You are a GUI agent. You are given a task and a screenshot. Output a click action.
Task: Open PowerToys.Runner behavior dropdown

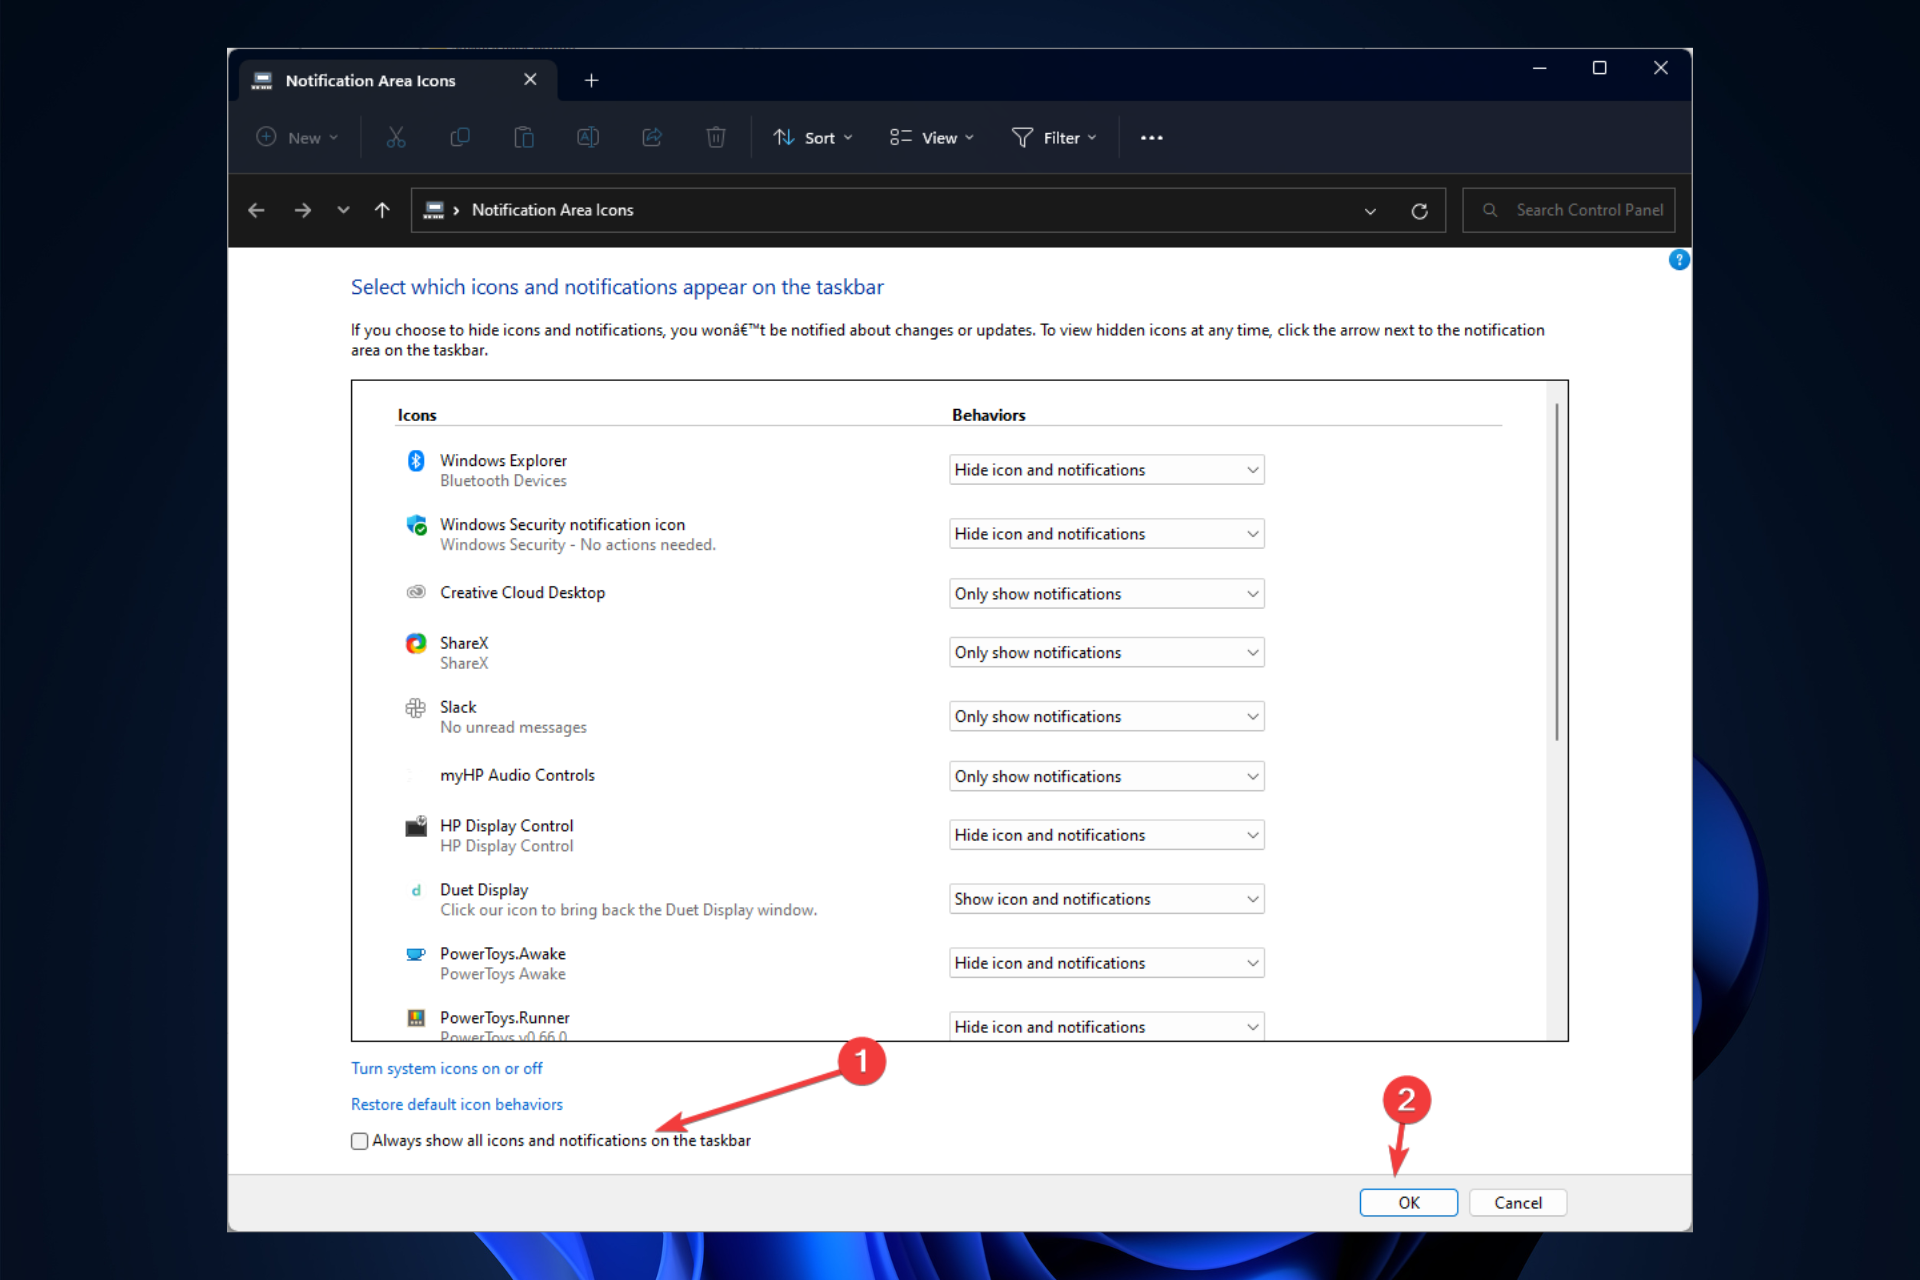(1106, 1026)
